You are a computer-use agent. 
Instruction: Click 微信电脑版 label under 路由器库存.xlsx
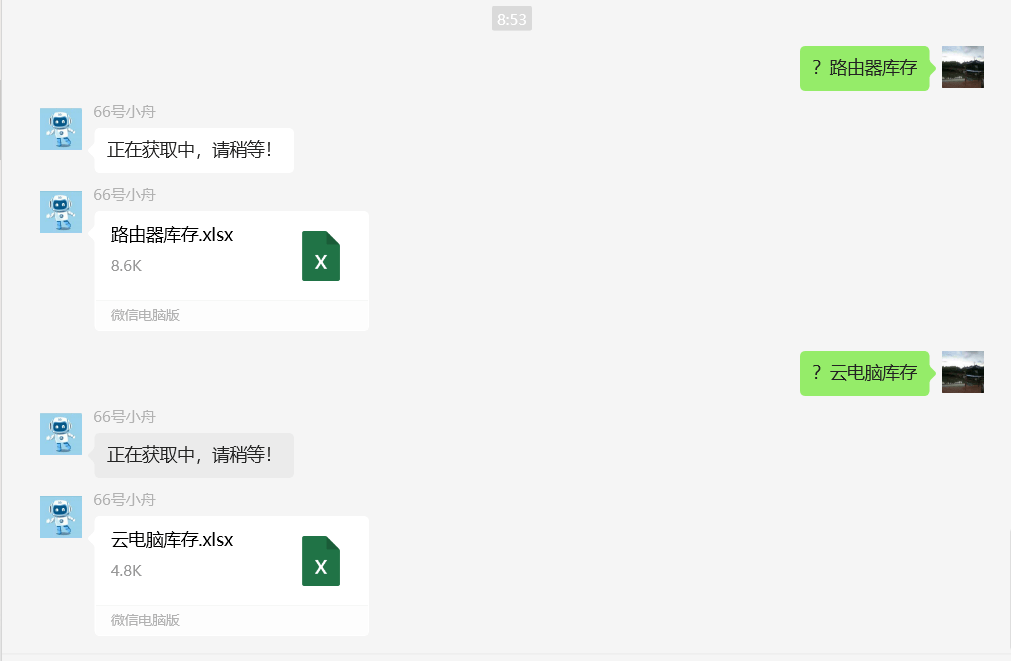[x=145, y=315]
